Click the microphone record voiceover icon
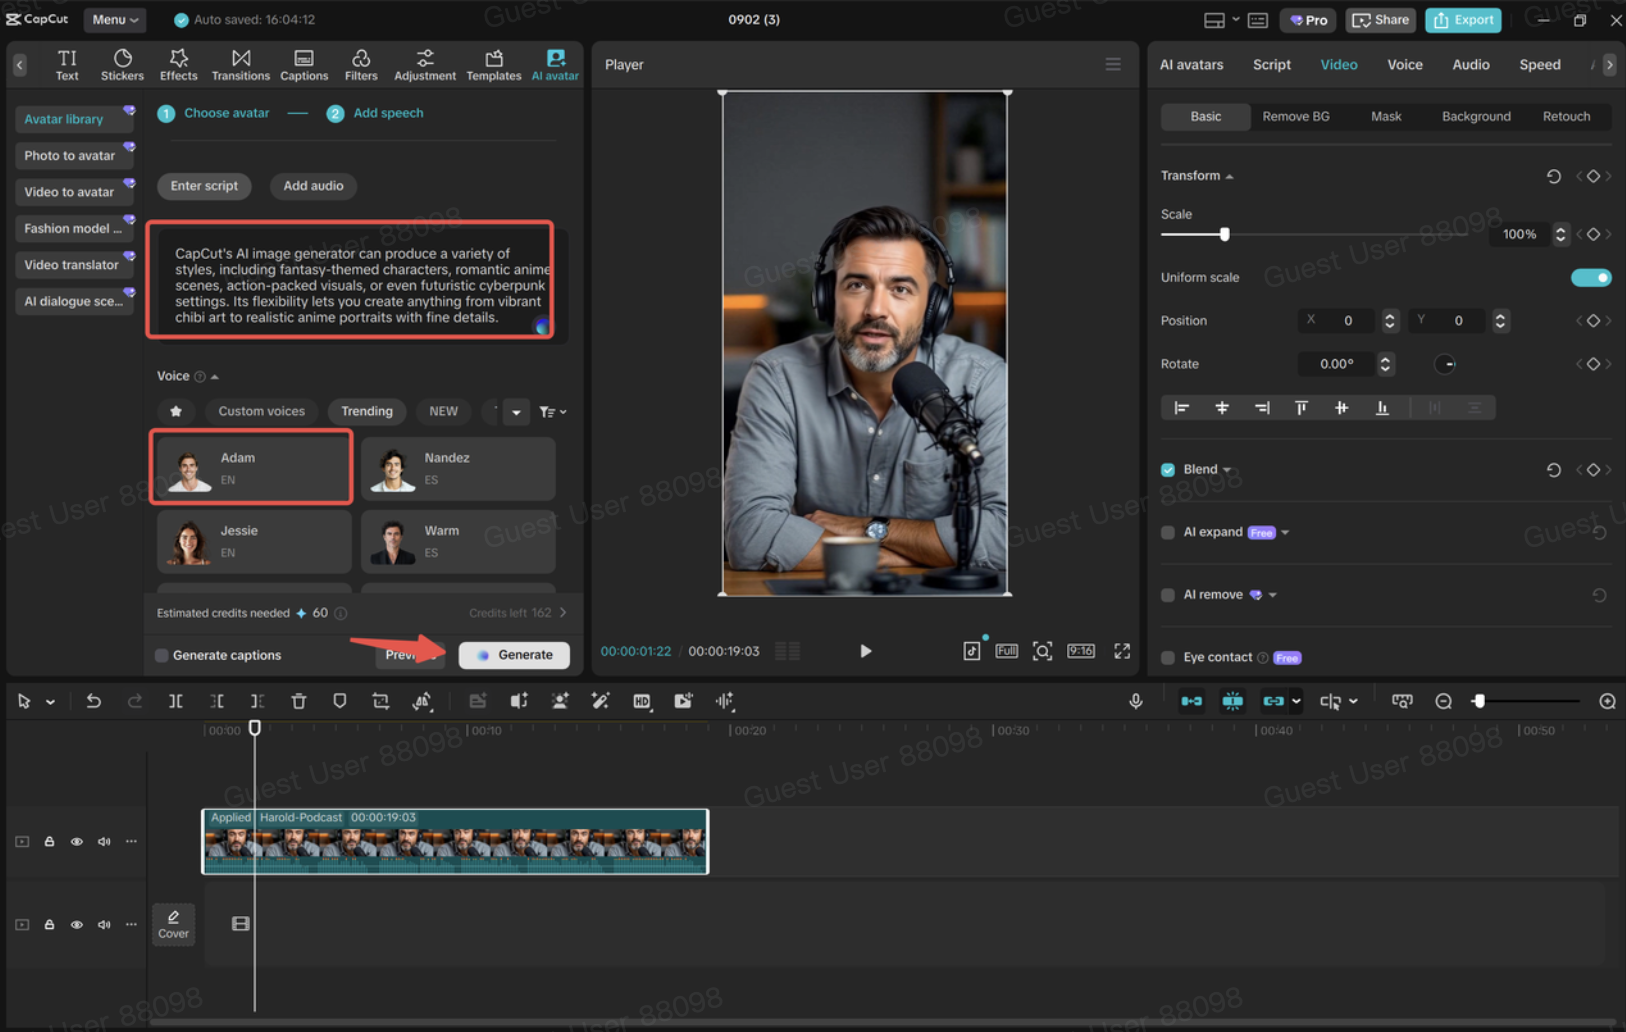 [1135, 701]
